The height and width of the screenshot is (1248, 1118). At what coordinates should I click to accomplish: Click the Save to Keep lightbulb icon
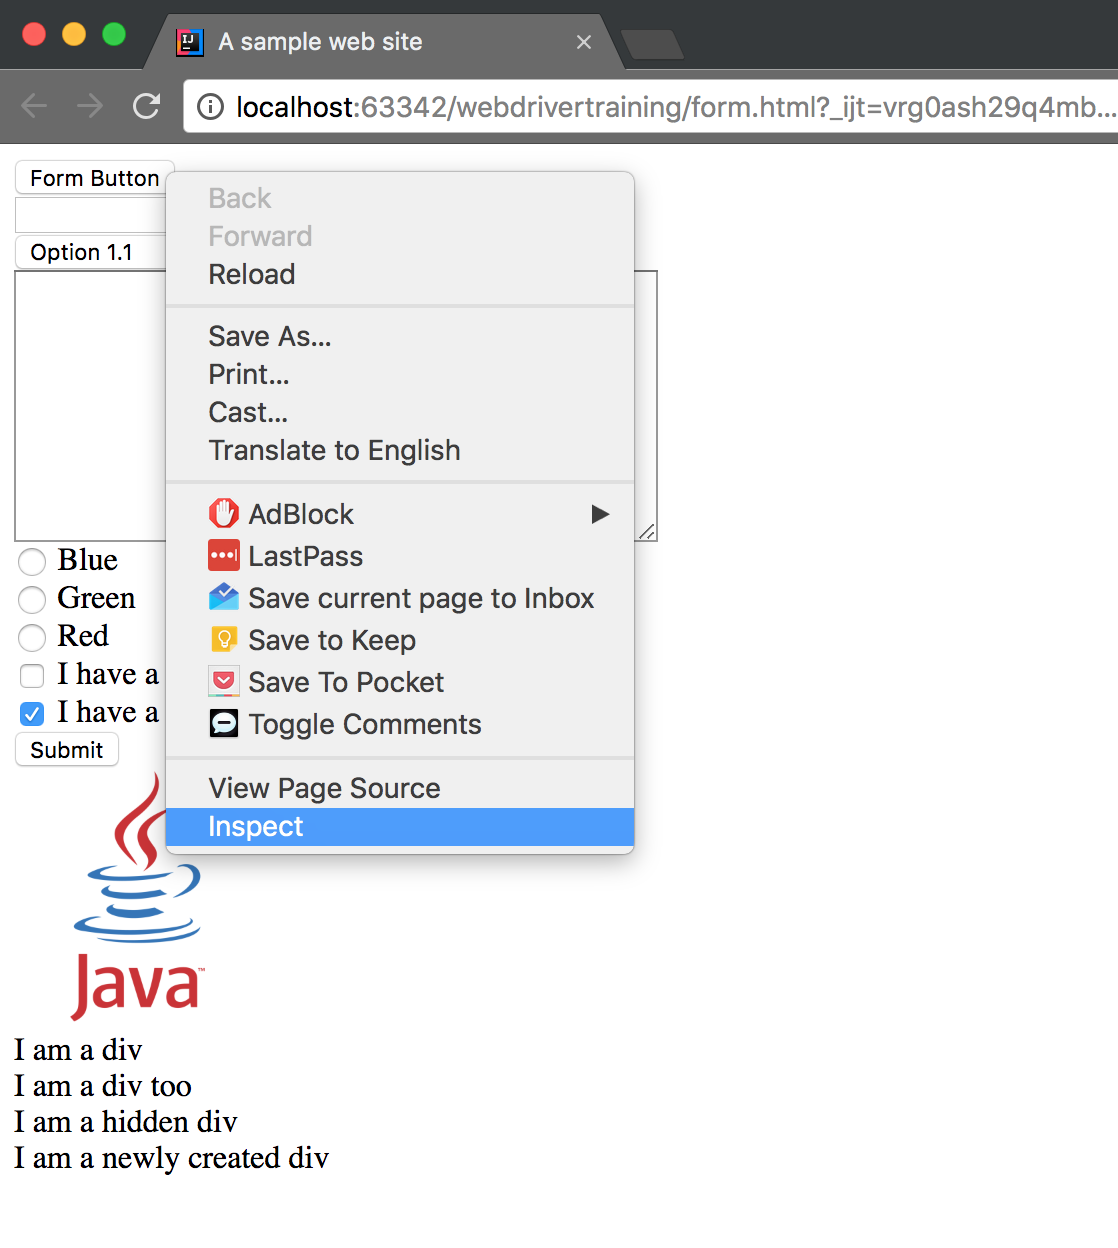click(223, 640)
